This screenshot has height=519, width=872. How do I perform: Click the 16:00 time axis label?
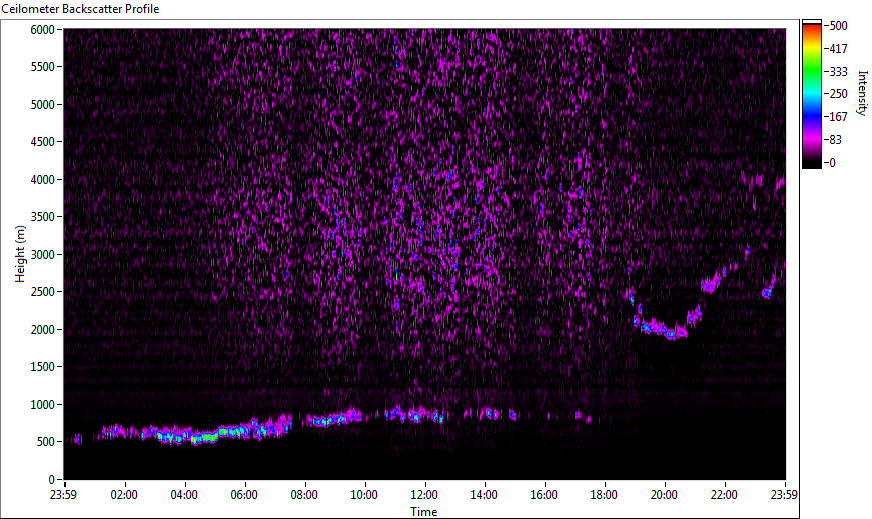pyautogui.click(x=544, y=495)
